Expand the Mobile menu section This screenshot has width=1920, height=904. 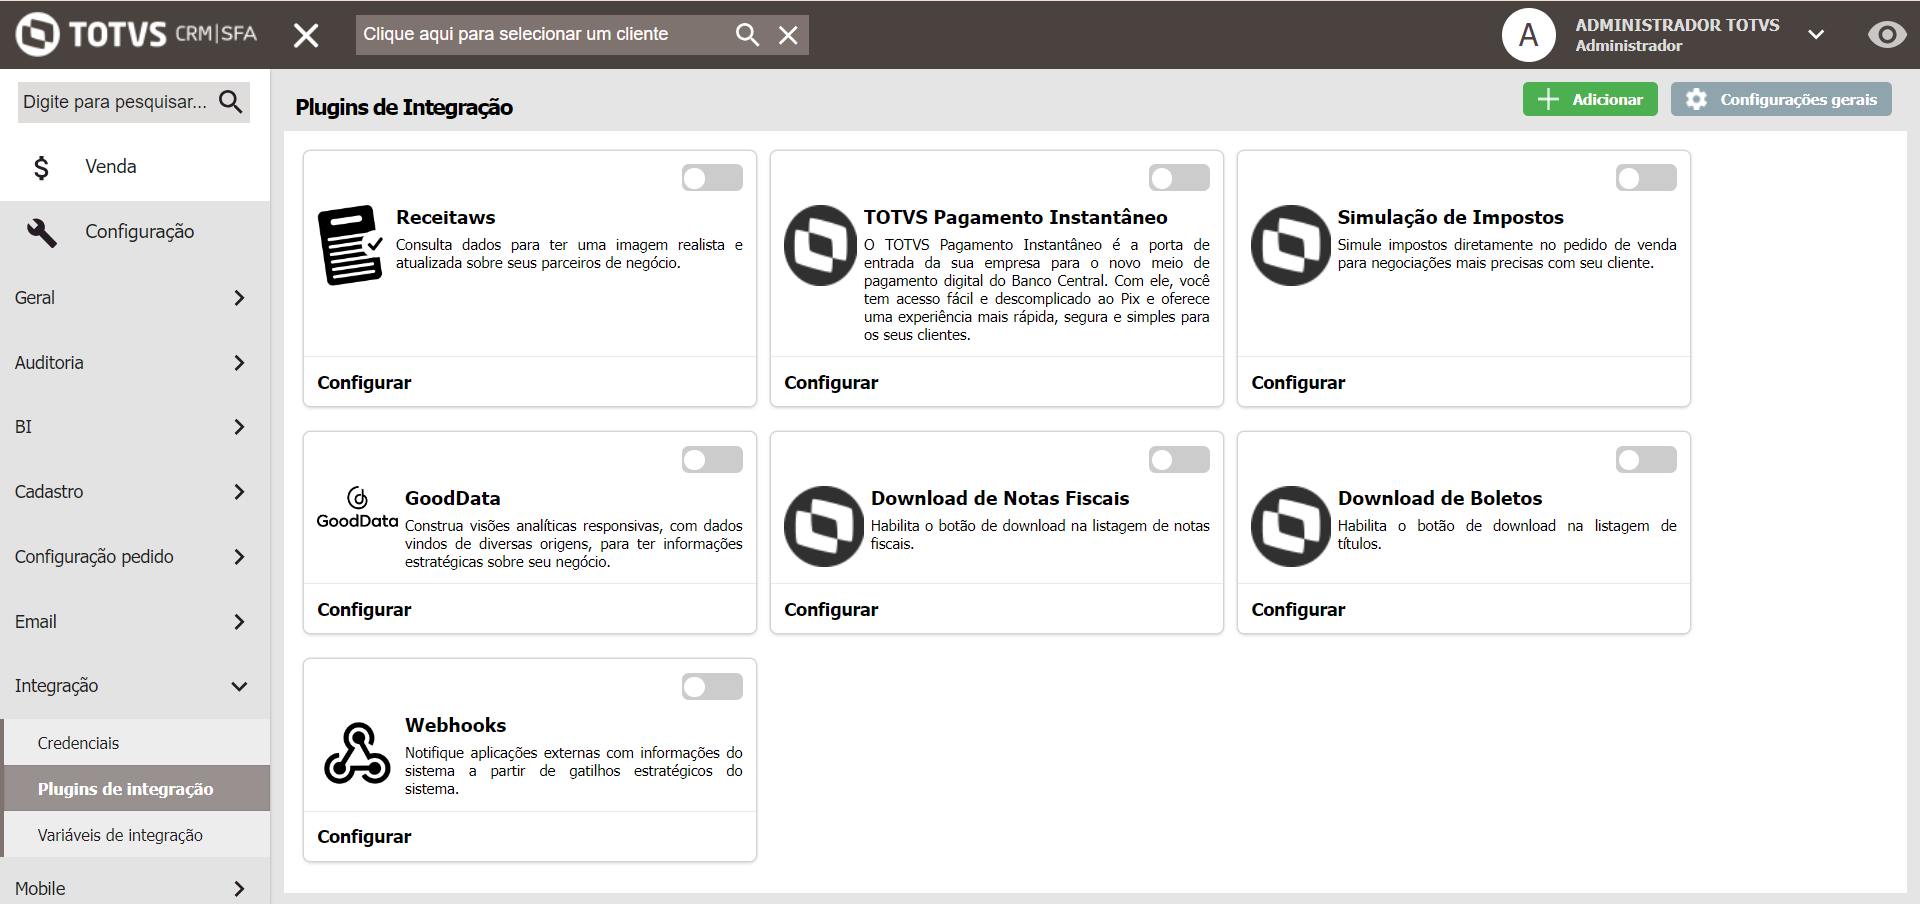(x=135, y=888)
